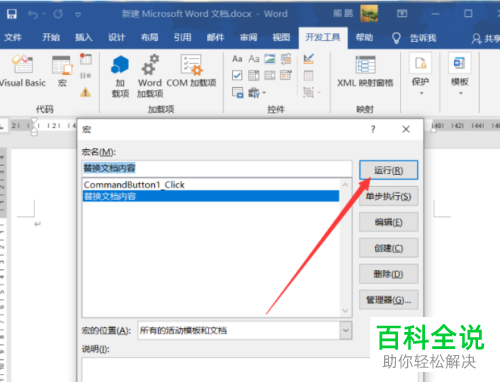Screen dimensions: 500x382
Task: Open the quick access toolbar customize arrow
Action: tap(78, 15)
